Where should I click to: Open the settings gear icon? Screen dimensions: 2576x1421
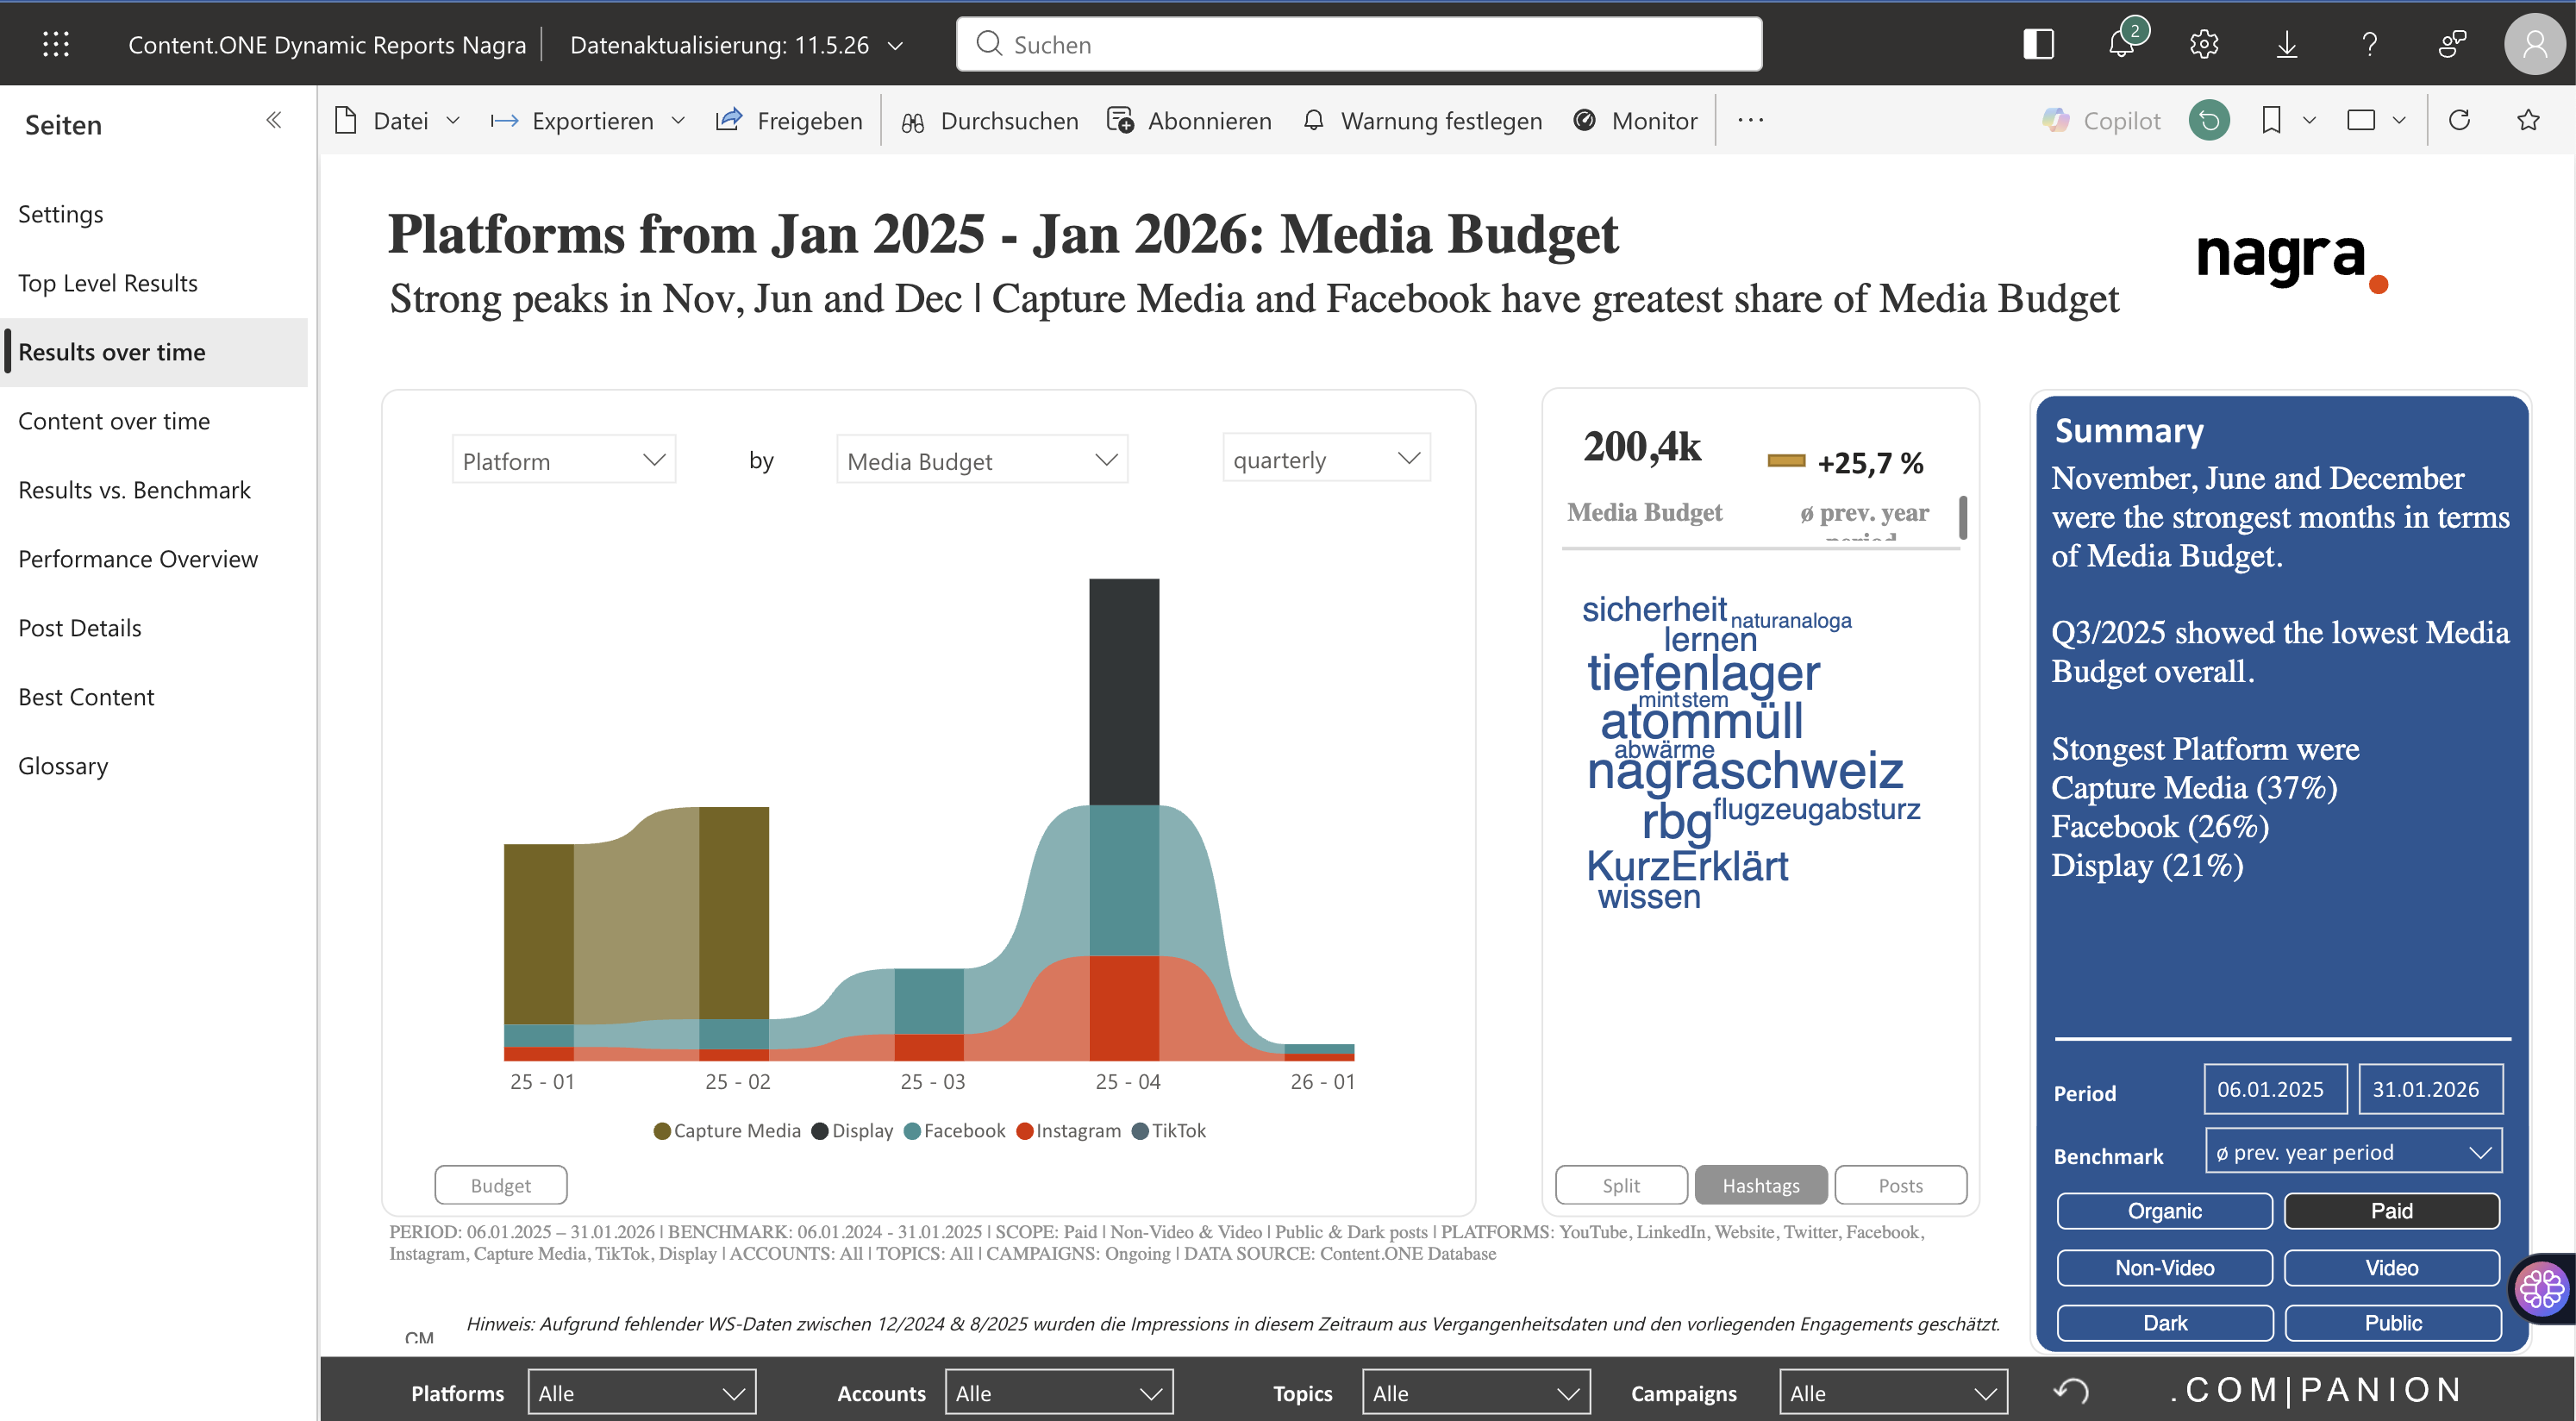tap(2204, 44)
